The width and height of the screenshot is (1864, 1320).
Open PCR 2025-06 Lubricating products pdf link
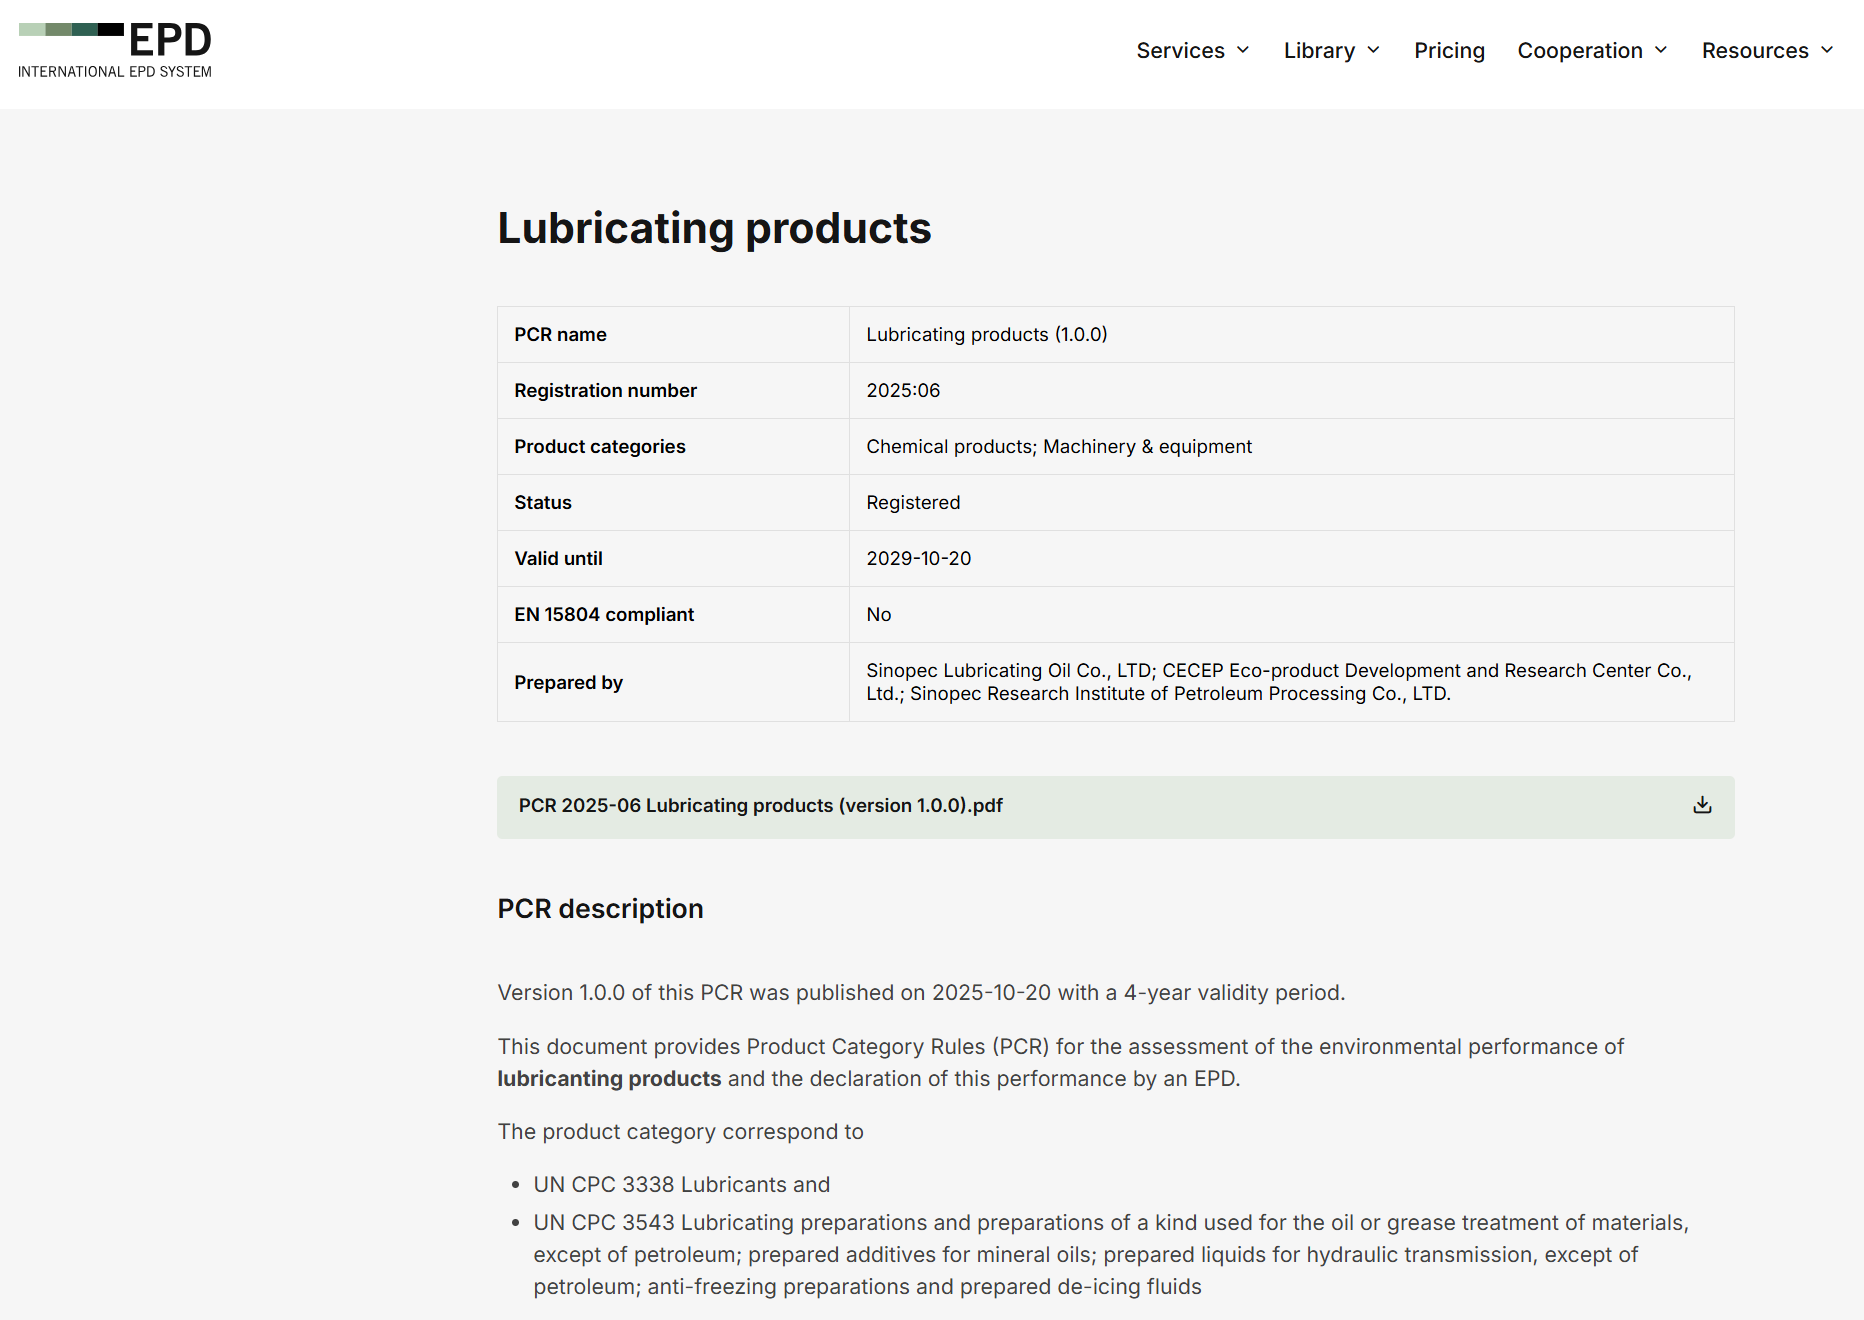[760, 806]
